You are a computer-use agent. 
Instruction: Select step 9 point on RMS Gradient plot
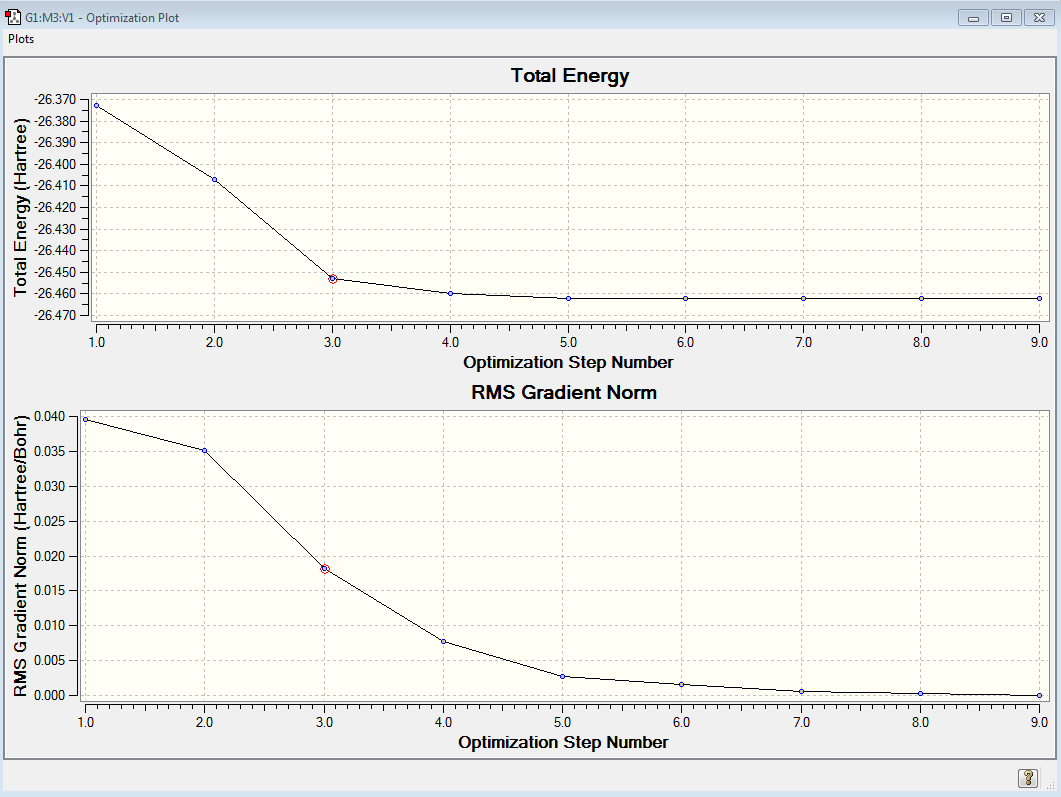tap(1039, 696)
